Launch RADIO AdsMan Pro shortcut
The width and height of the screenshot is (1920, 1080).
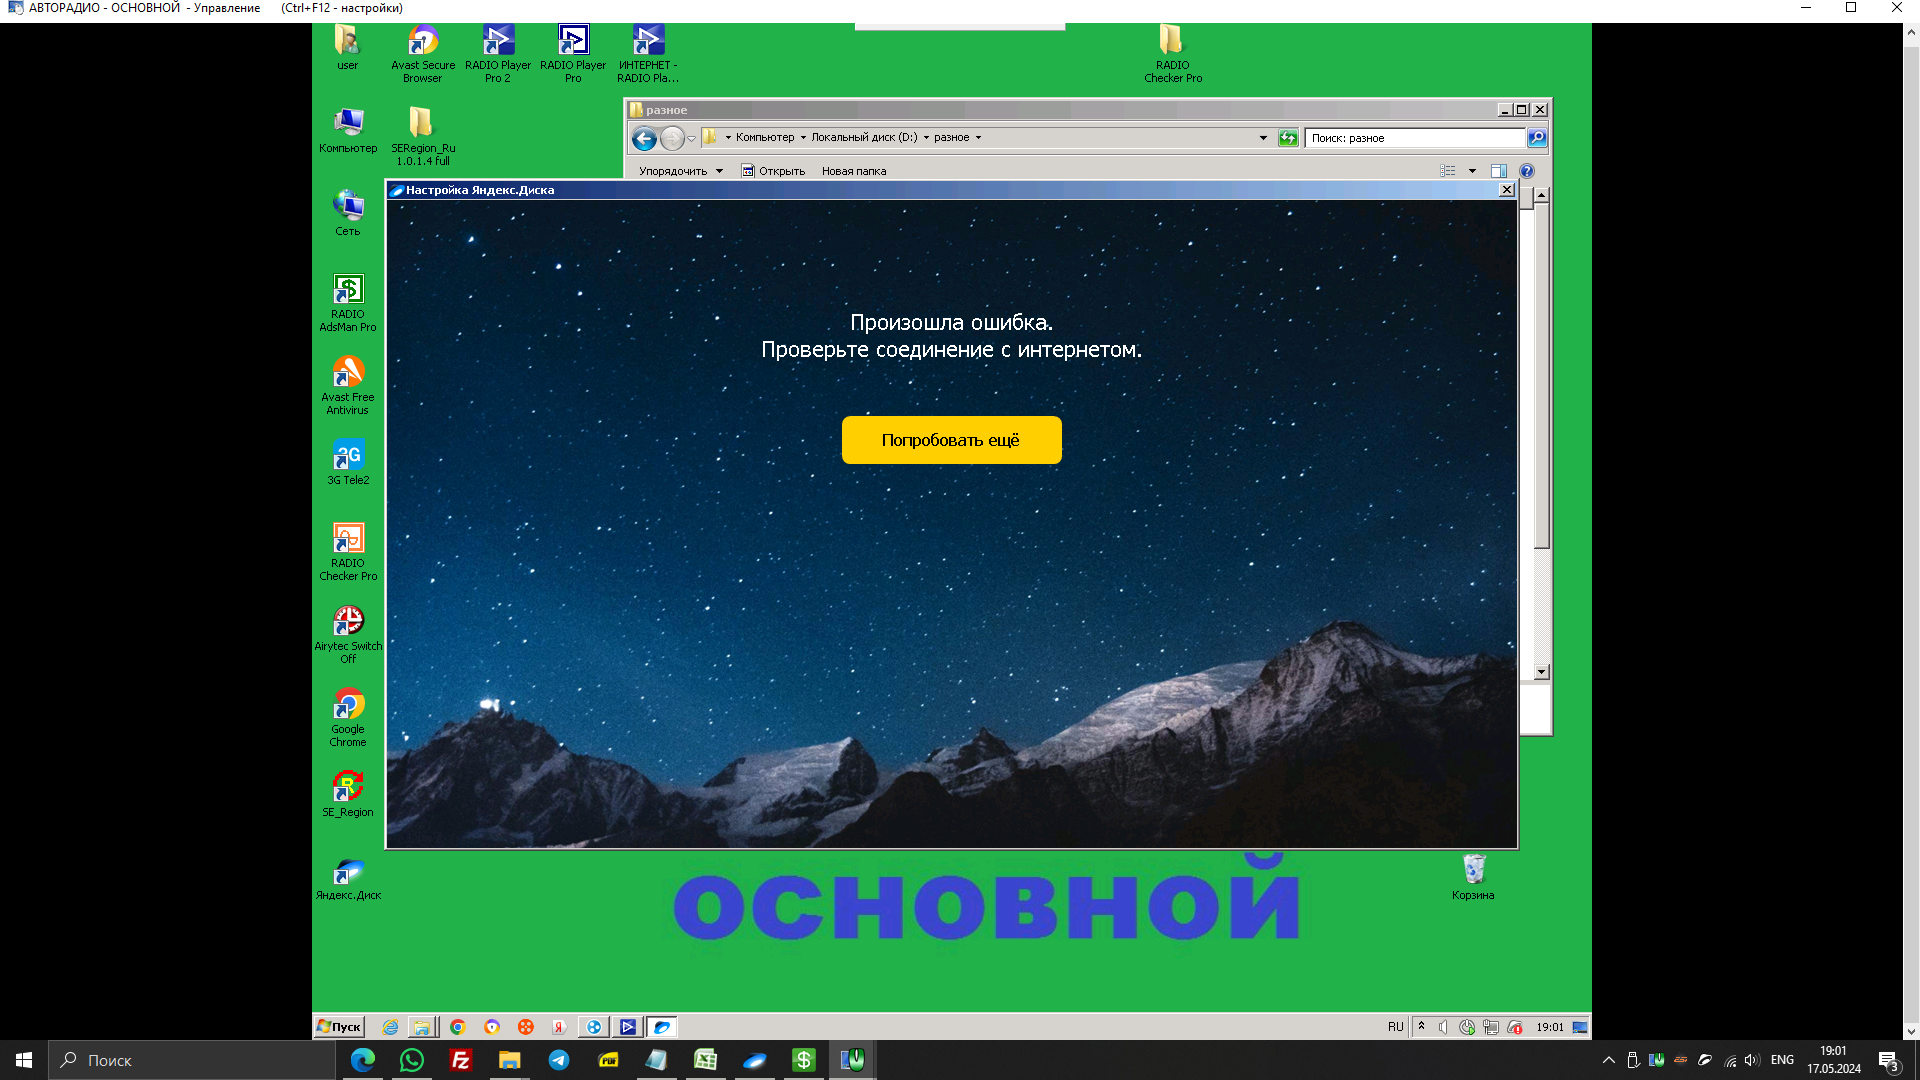[348, 303]
